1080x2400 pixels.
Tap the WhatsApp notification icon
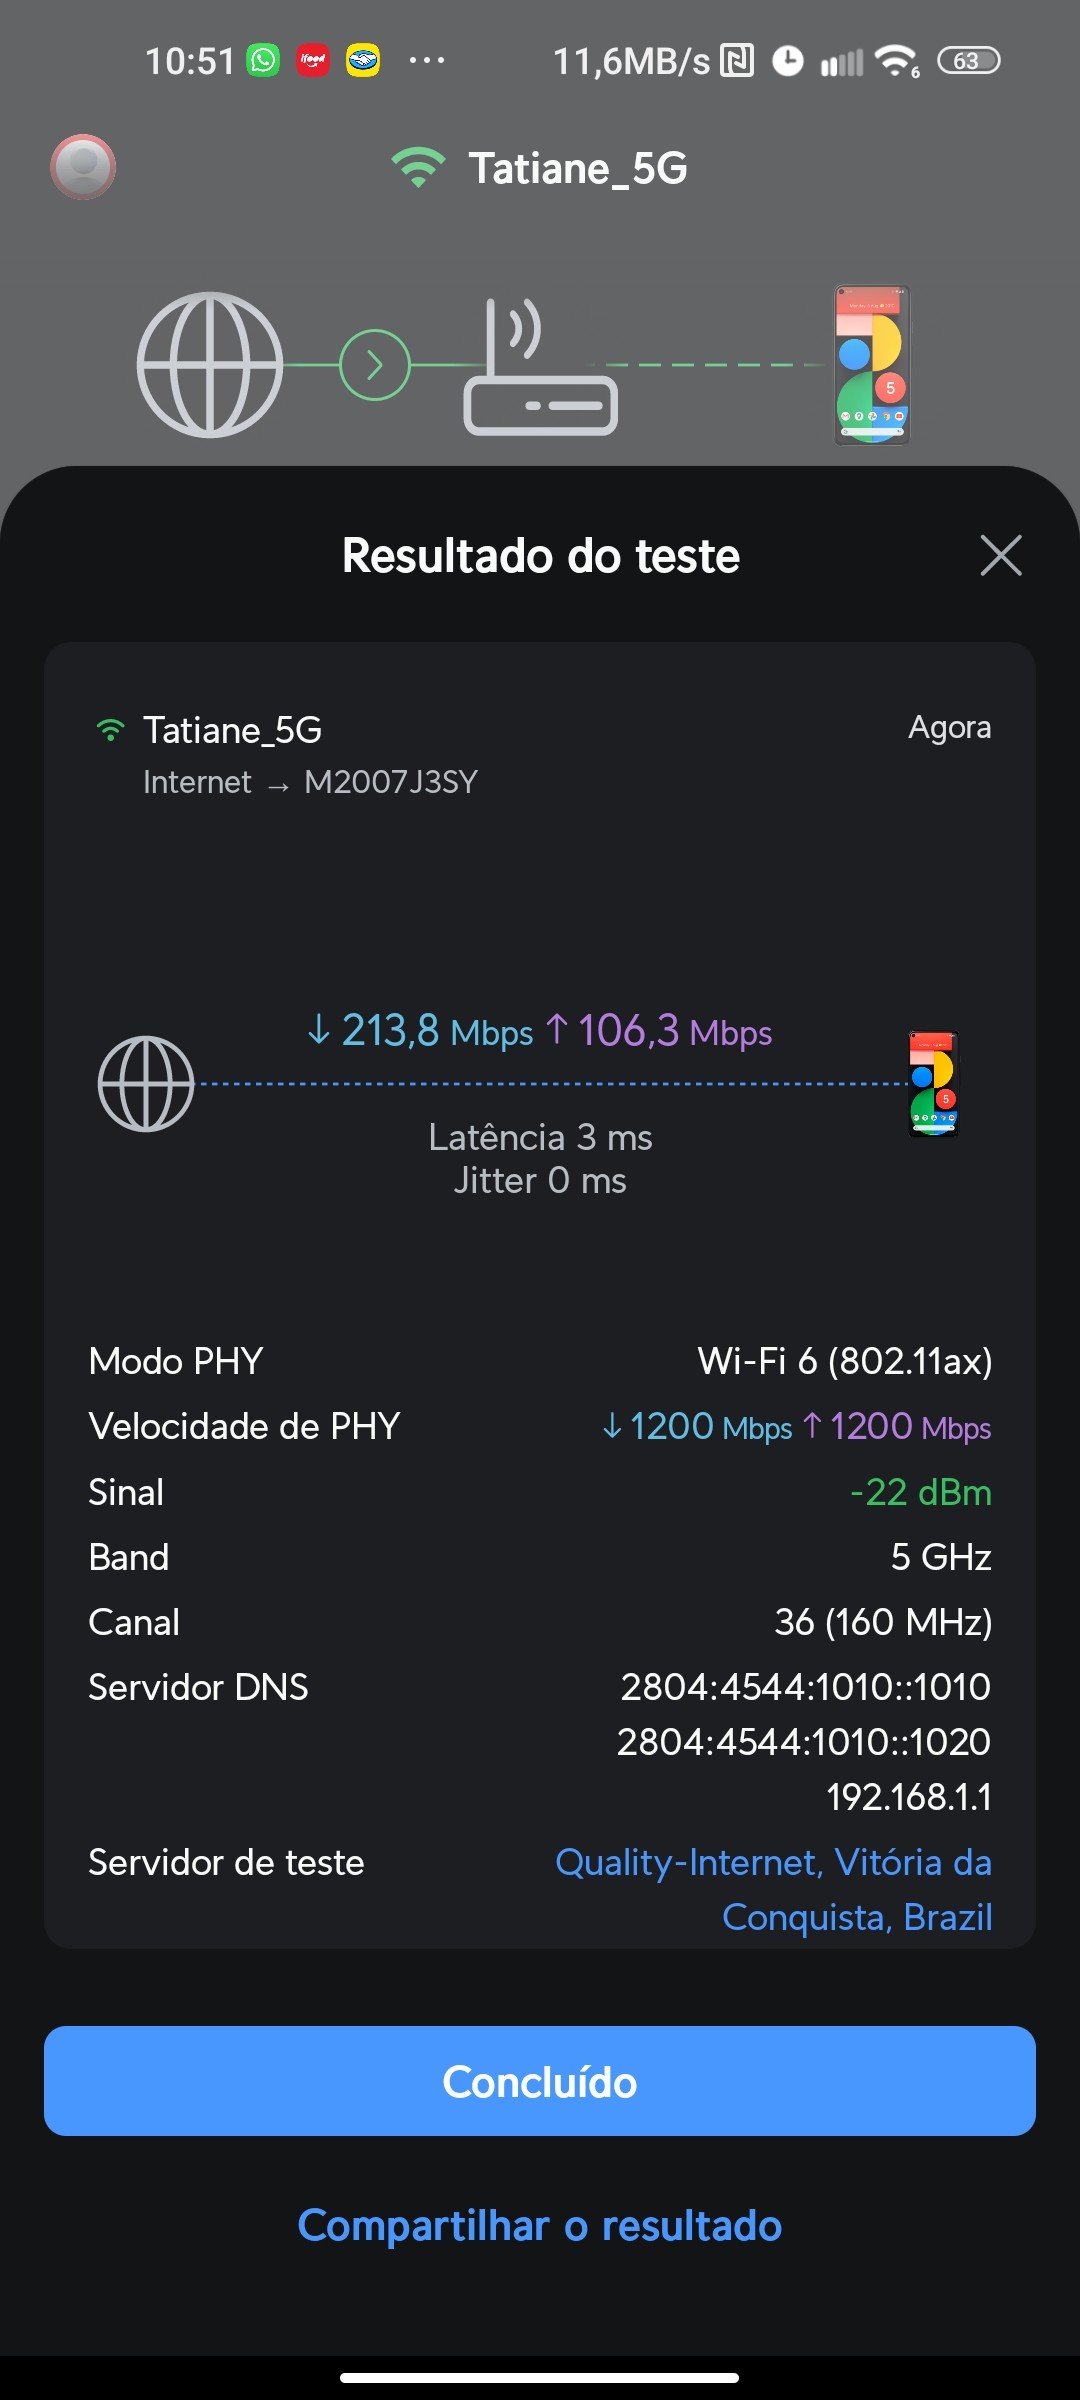tap(264, 61)
